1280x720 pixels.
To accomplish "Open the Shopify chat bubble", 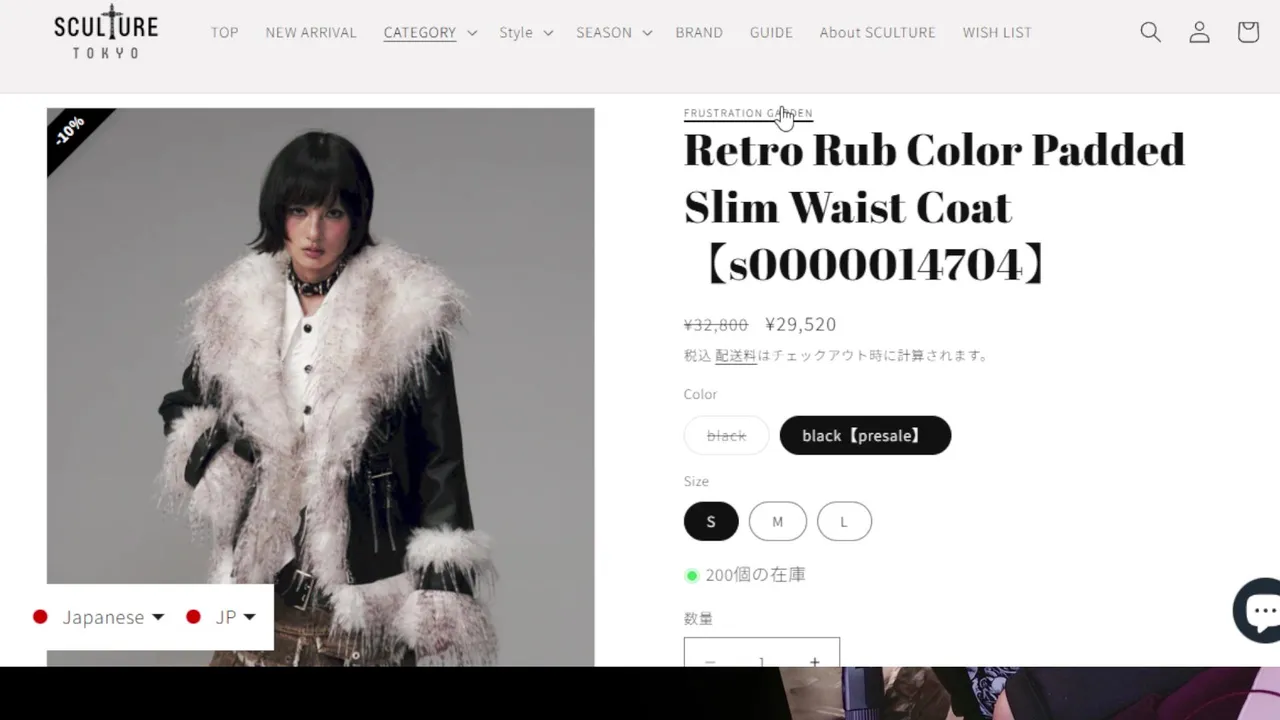I will (1258, 610).
